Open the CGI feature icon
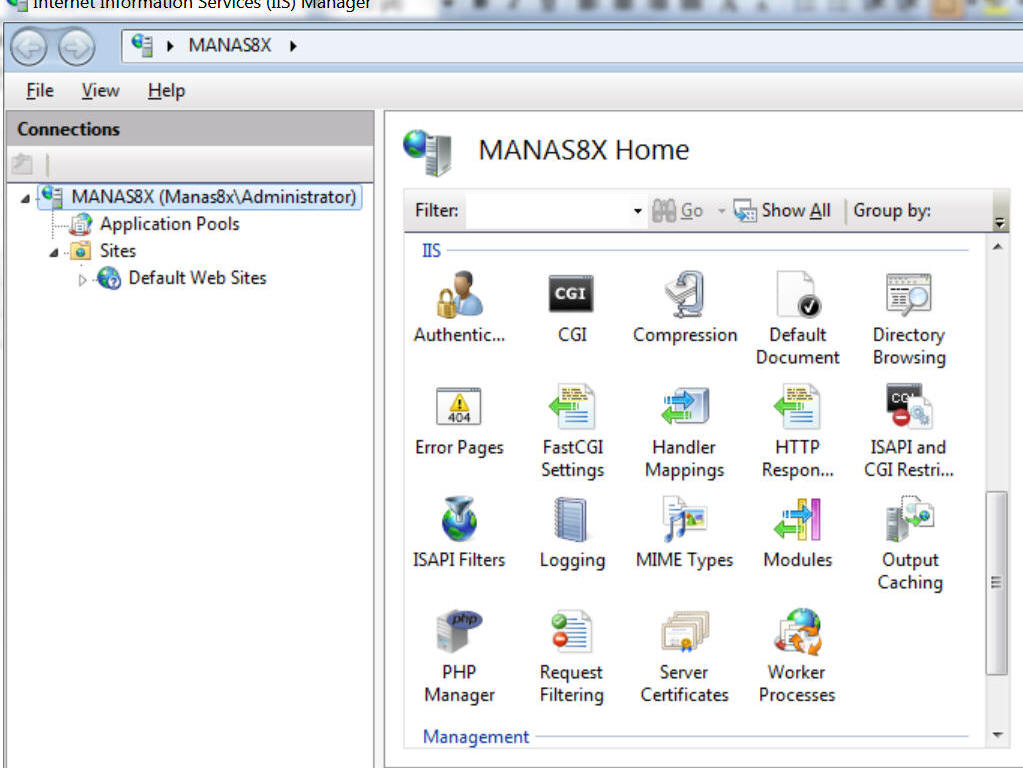This screenshot has height=768, width=1023. (x=572, y=307)
